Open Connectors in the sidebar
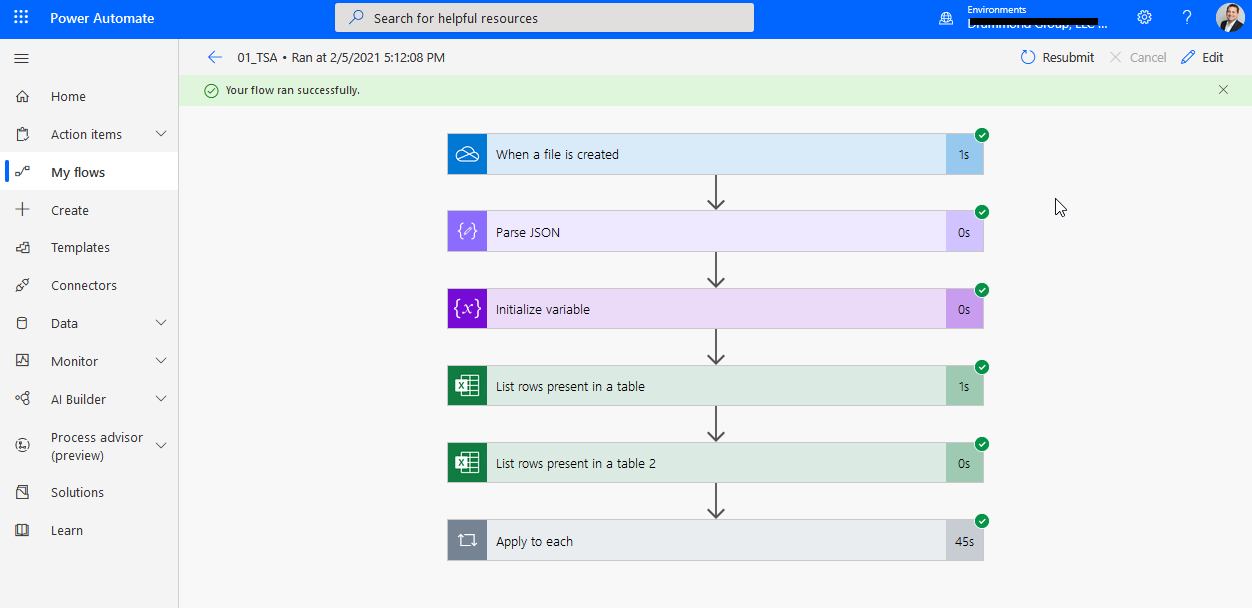 tap(84, 285)
